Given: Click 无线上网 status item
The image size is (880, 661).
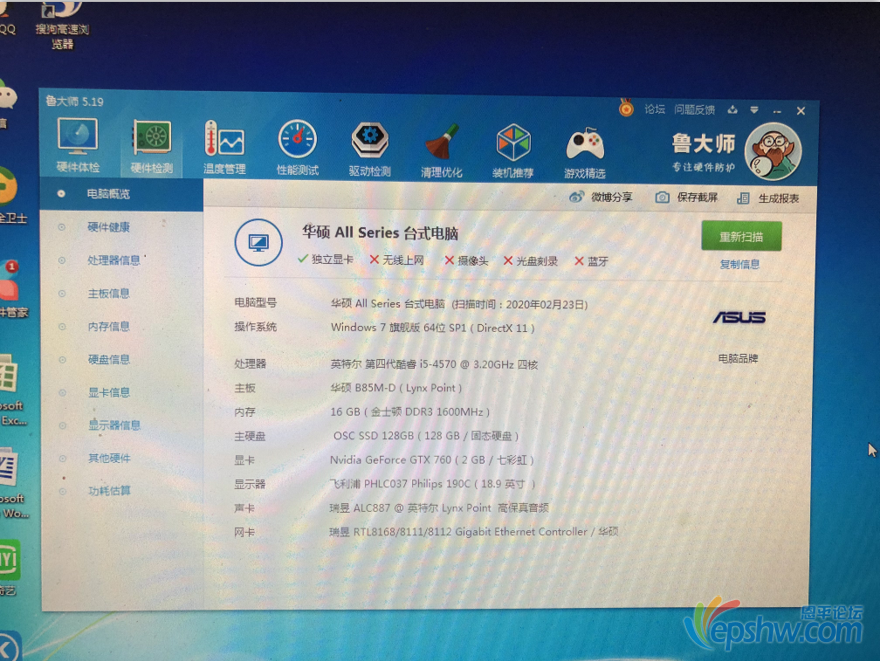Looking at the screenshot, I should click(397, 260).
